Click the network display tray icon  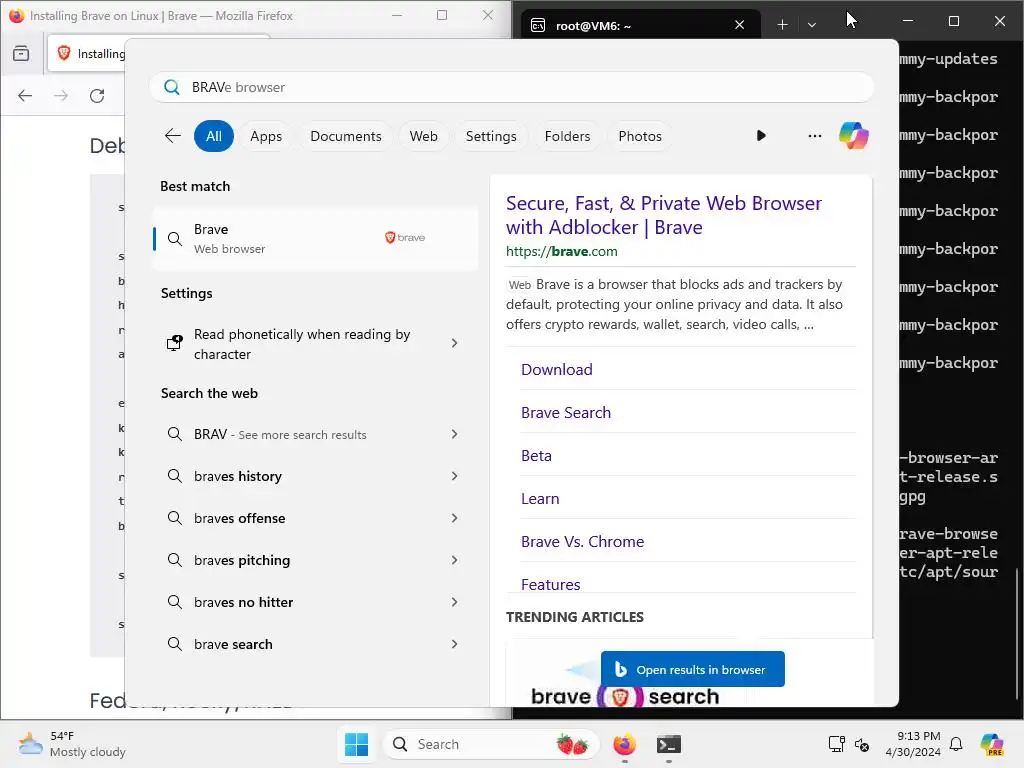point(837,744)
